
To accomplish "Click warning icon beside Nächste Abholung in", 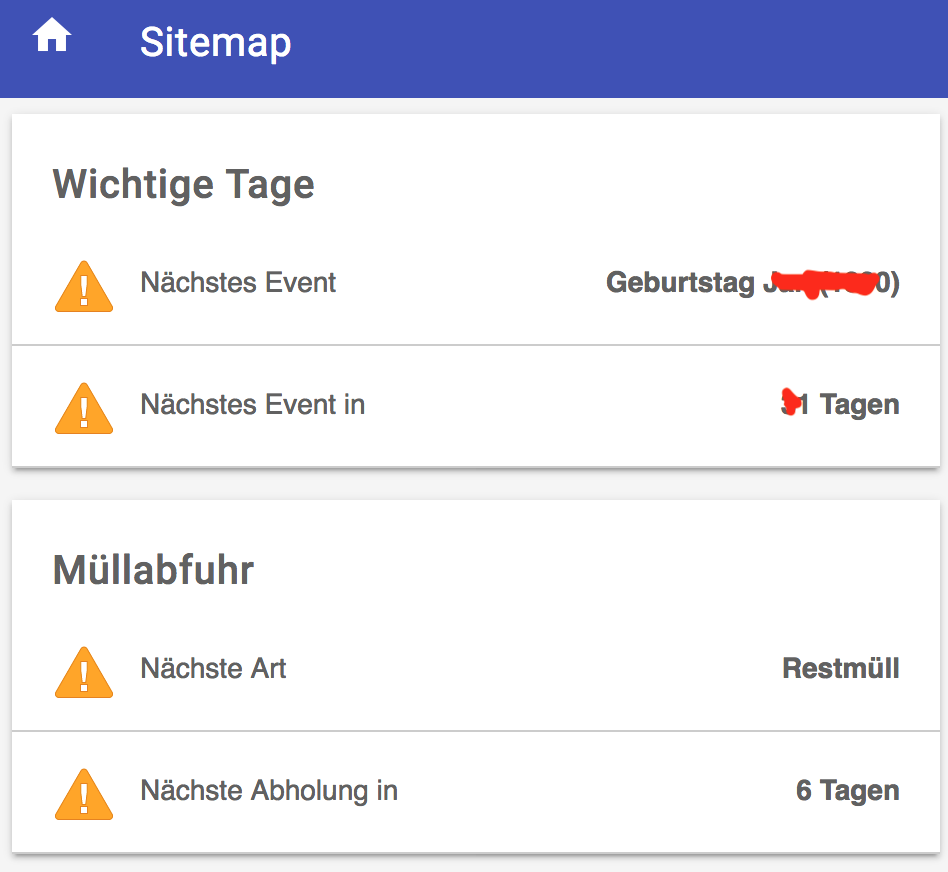I will [x=84, y=794].
